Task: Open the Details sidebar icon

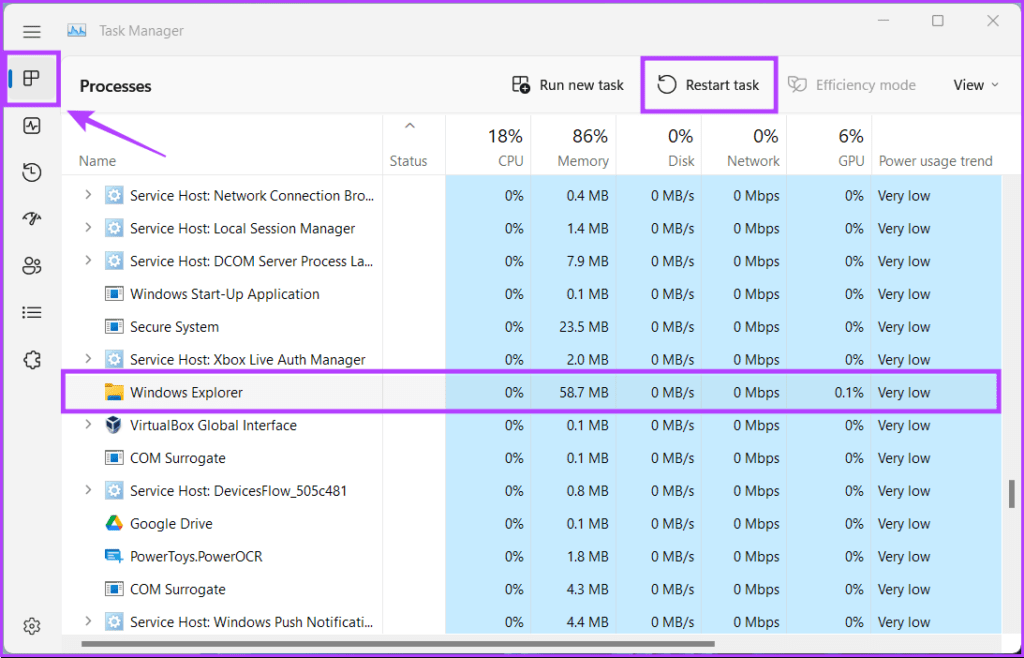Action: [x=31, y=311]
